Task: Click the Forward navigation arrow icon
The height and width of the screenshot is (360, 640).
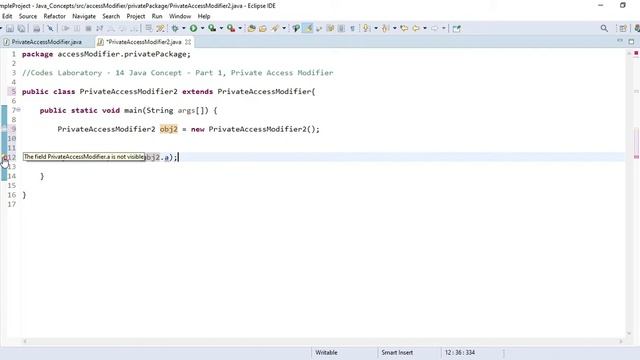Action: pos(435,29)
